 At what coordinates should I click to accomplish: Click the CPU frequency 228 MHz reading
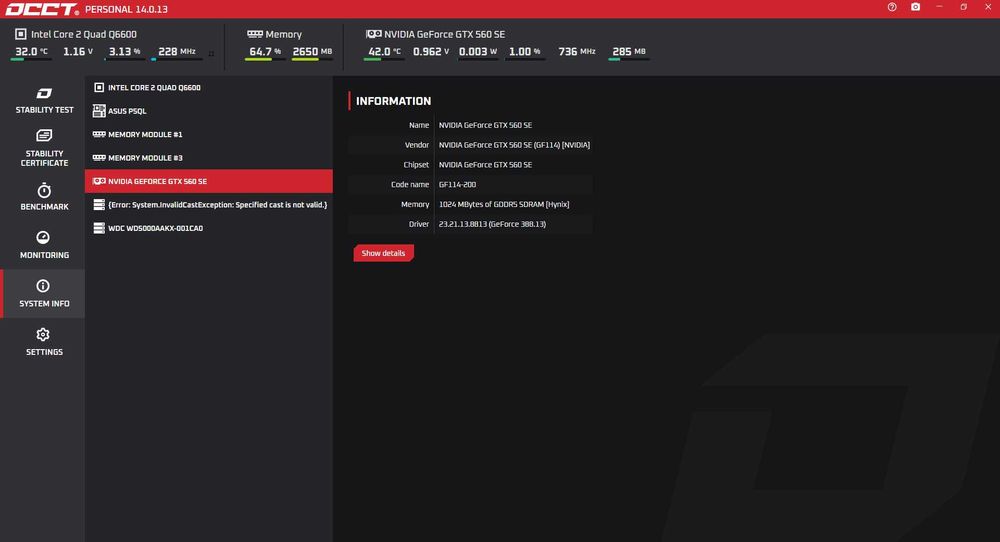[177, 52]
